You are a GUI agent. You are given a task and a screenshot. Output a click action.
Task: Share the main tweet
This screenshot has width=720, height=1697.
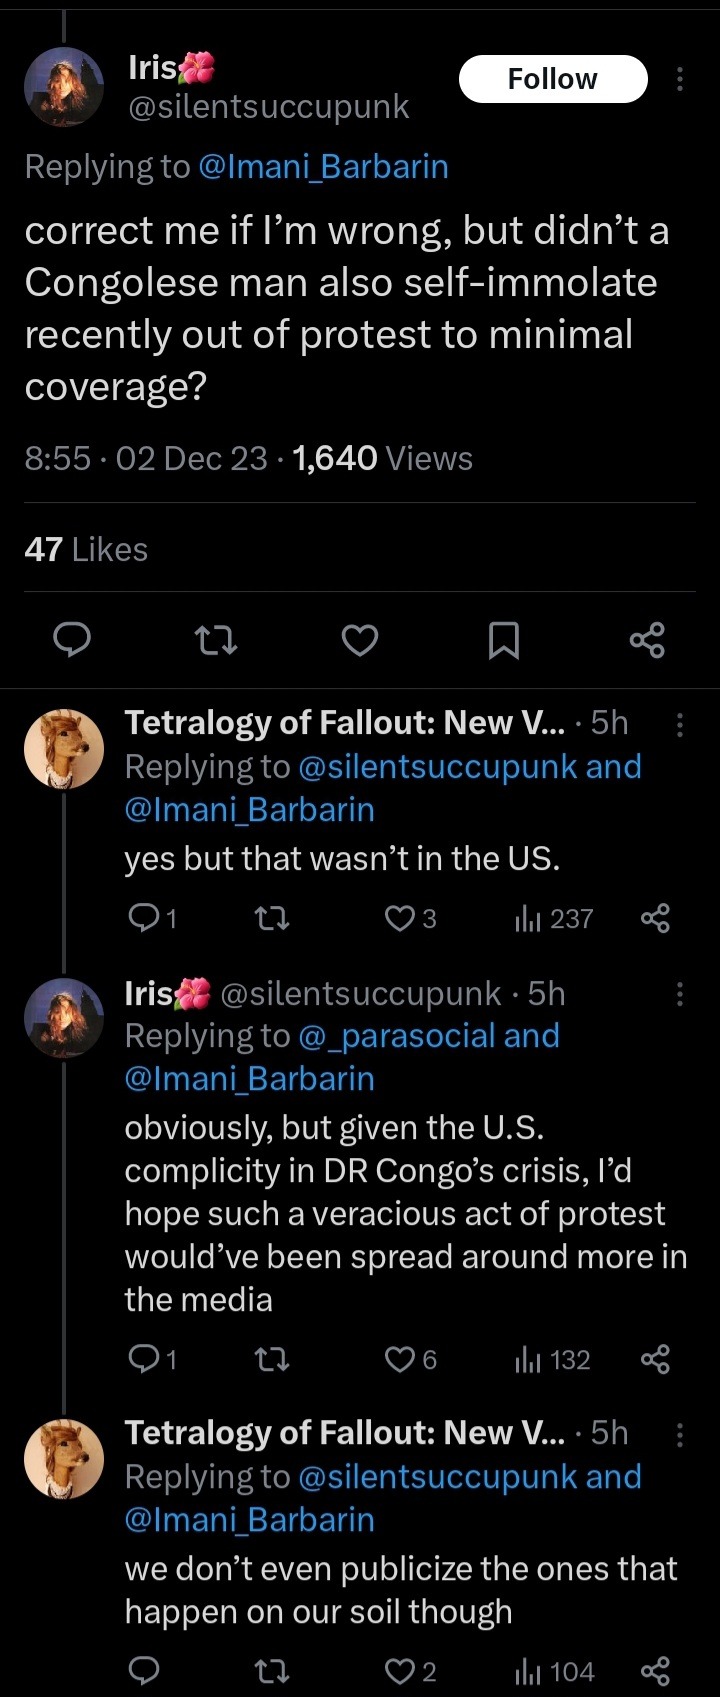[x=647, y=640]
